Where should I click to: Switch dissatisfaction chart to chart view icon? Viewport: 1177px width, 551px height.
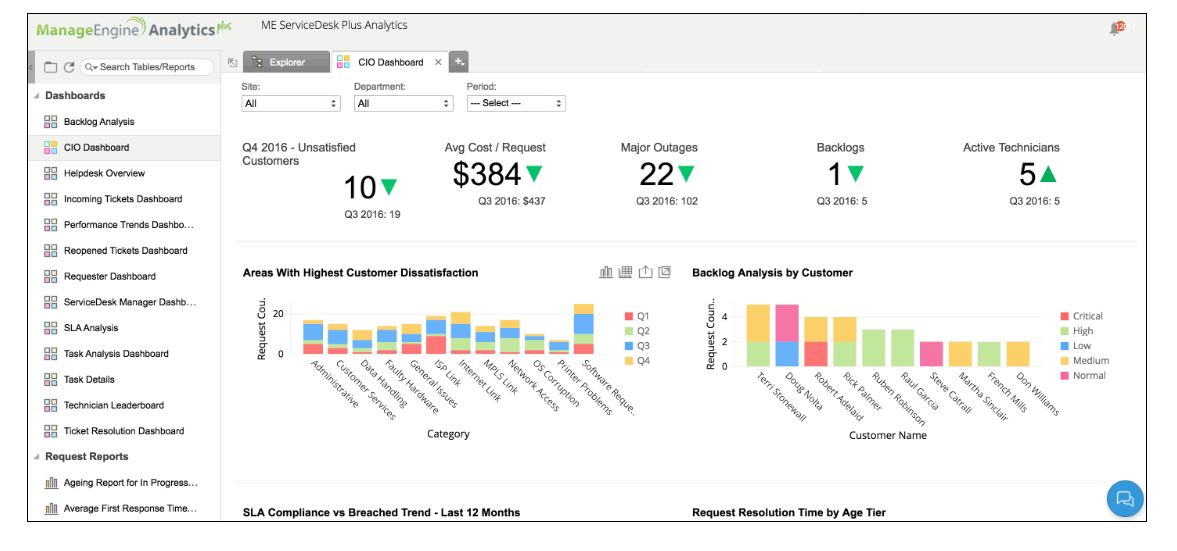[x=606, y=272]
